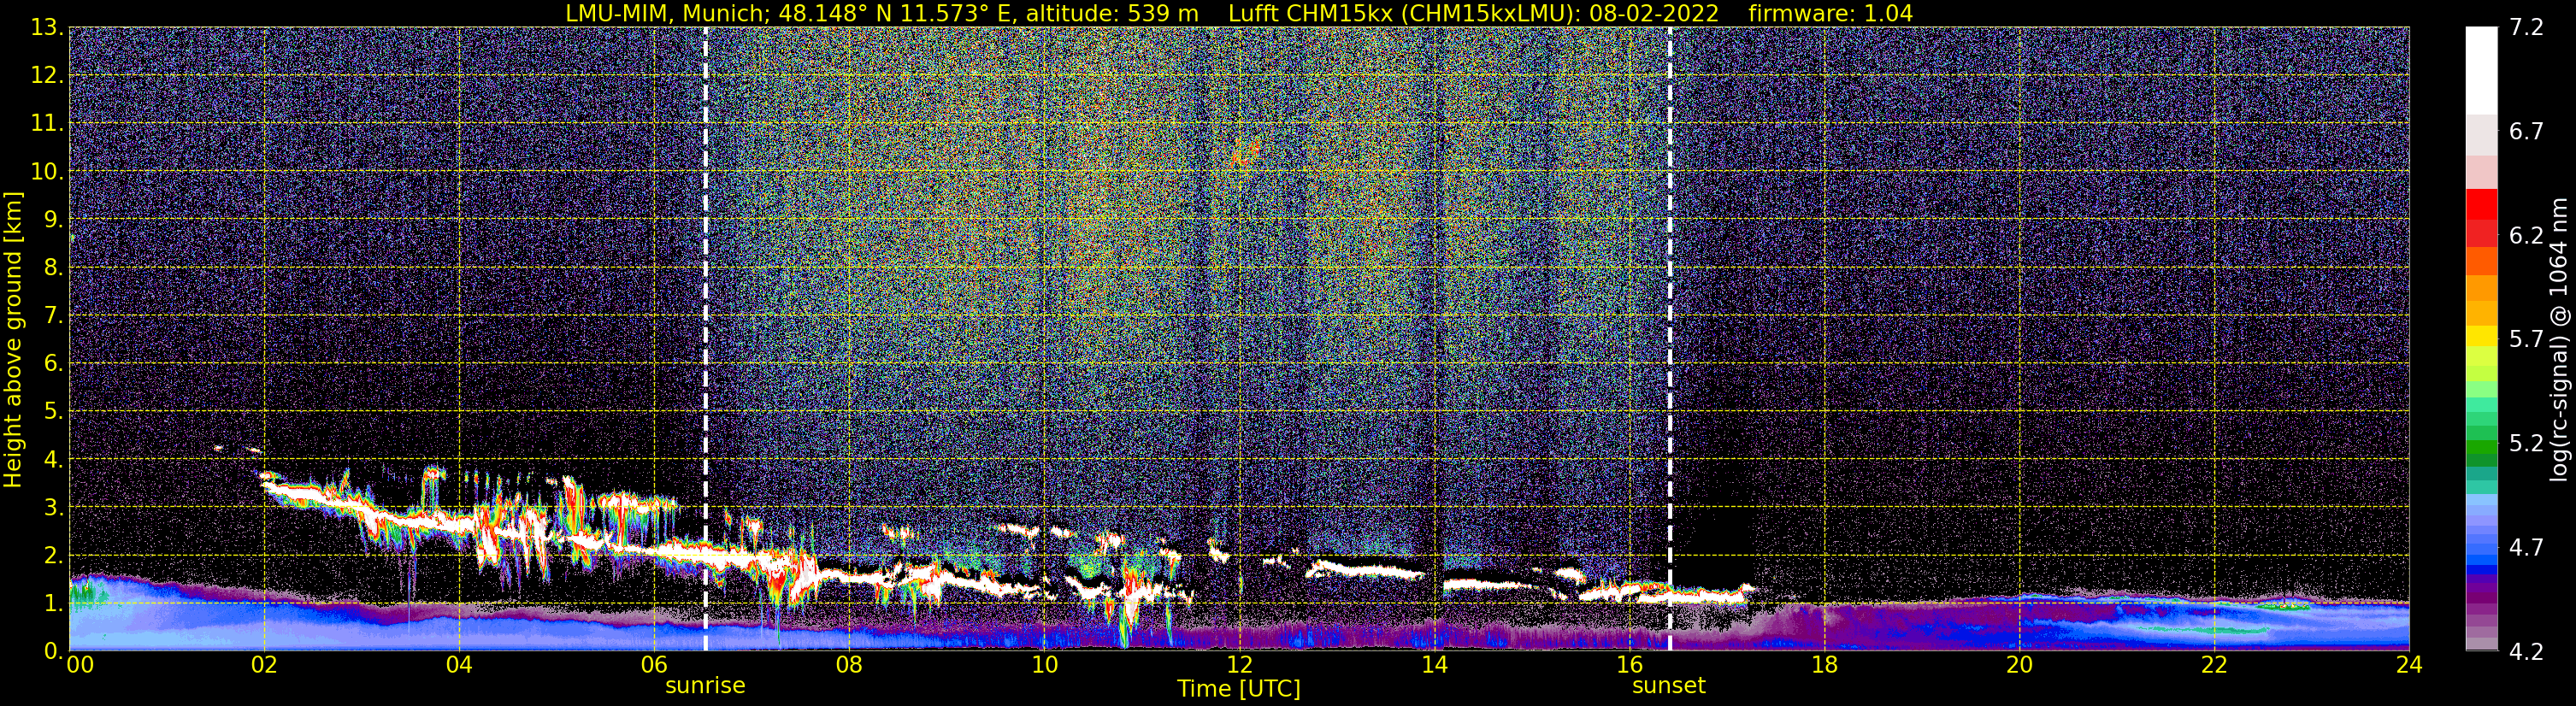Click the height axis tick label '5.'
Screen dimensions: 2576x706
point(53,412)
